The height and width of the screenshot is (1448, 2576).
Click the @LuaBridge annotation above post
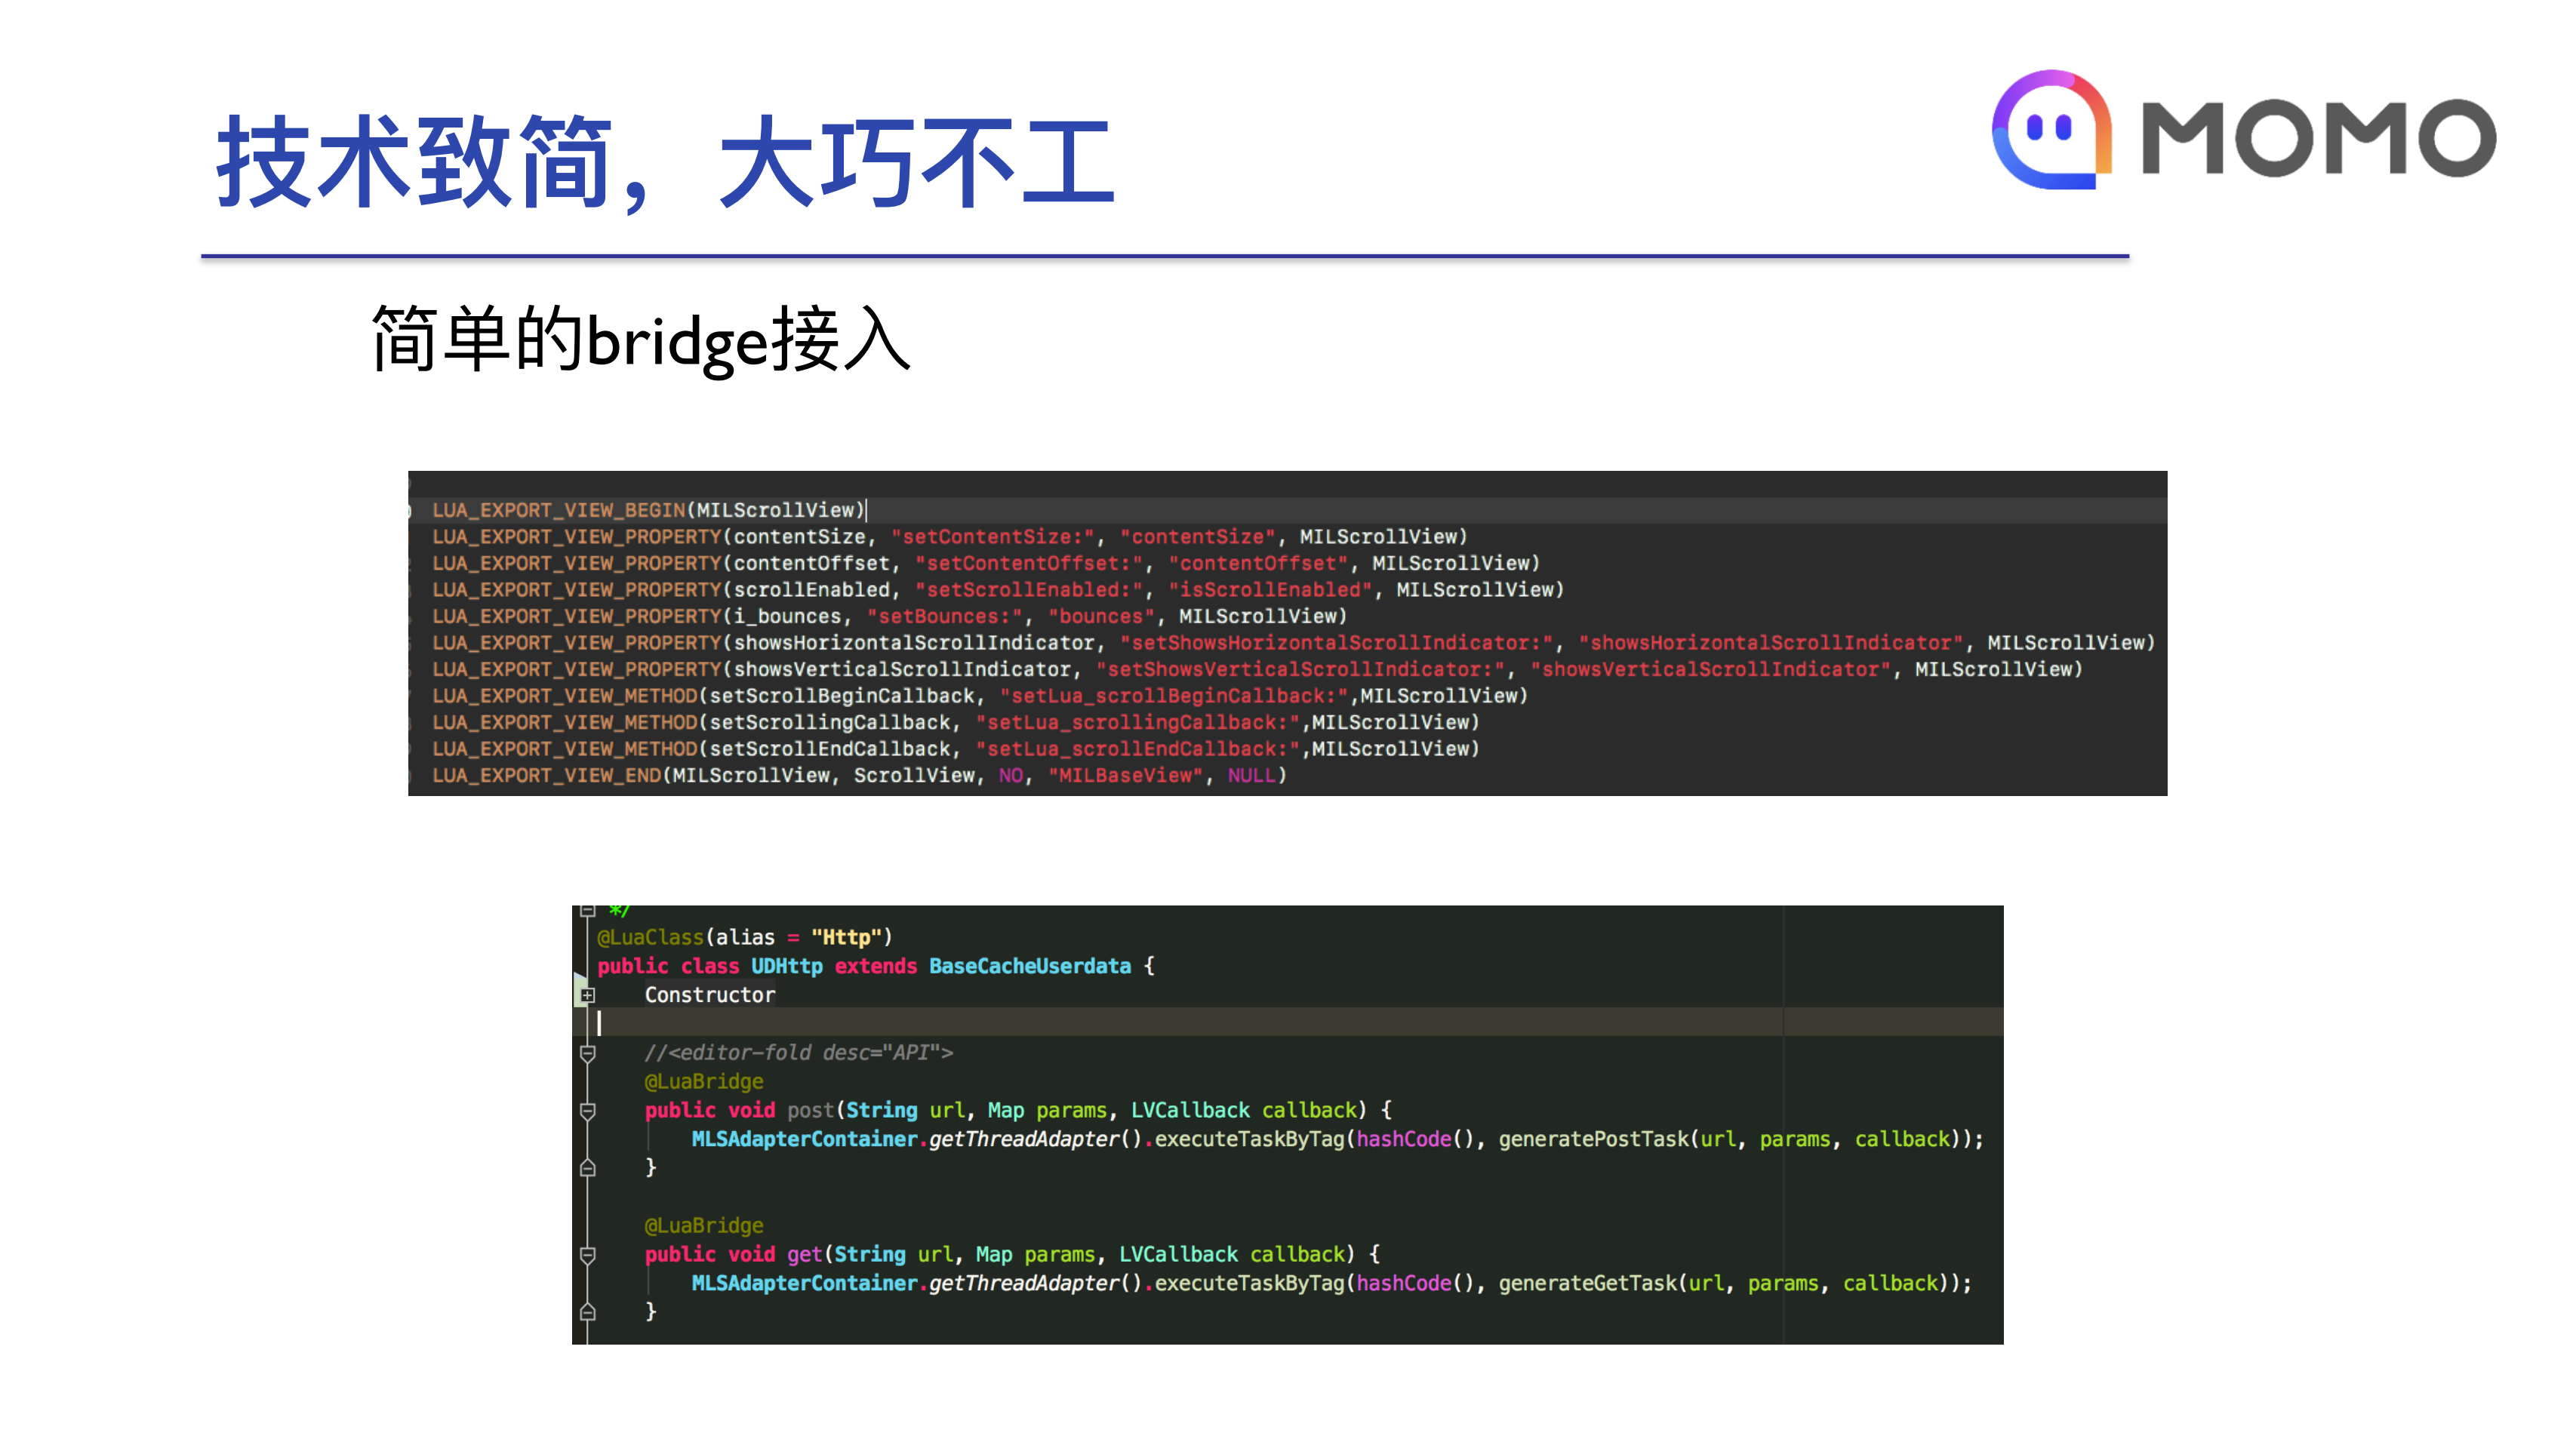pyautogui.click(x=705, y=1081)
